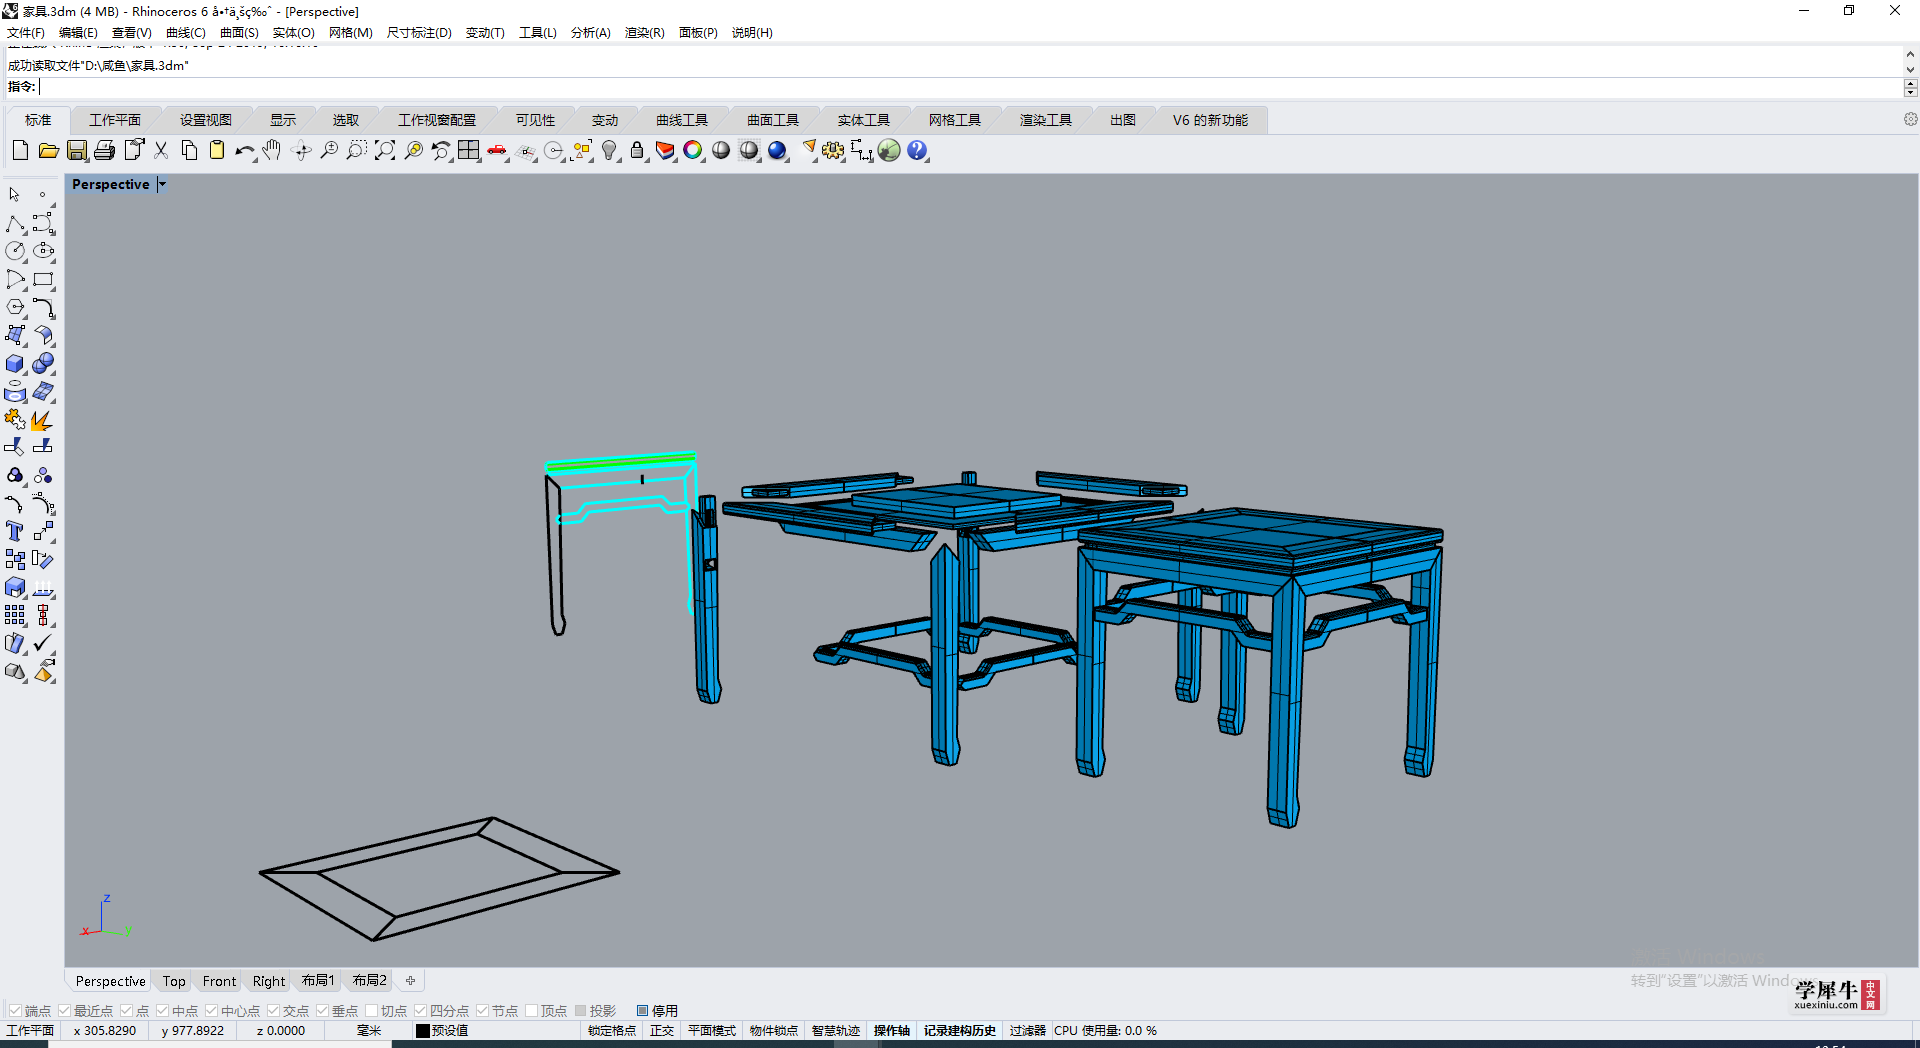Toggle the light bulb hide icon
The image size is (1920, 1048).
(x=609, y=151)
